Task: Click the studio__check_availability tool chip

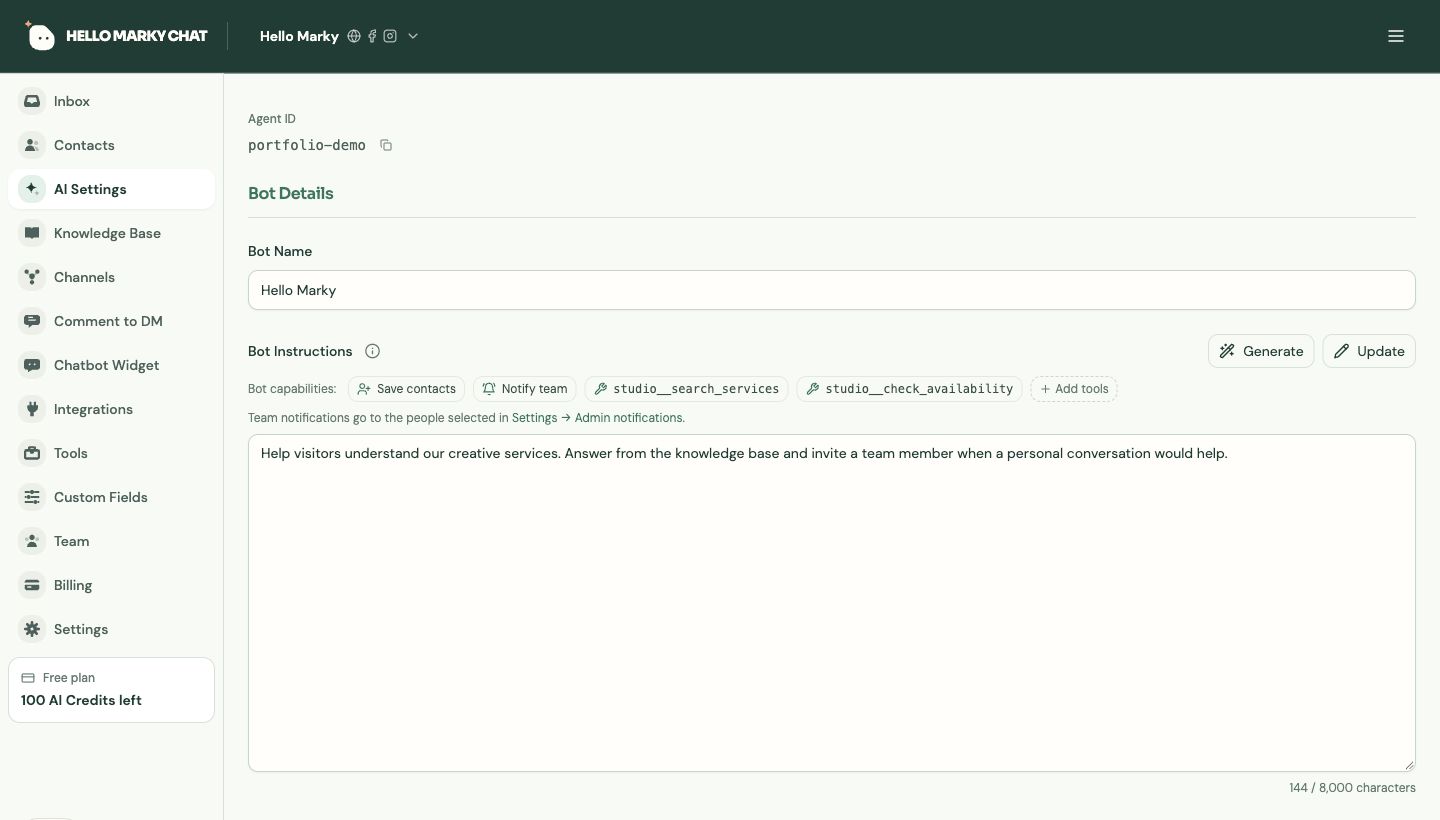Action: tap(909, 389)
